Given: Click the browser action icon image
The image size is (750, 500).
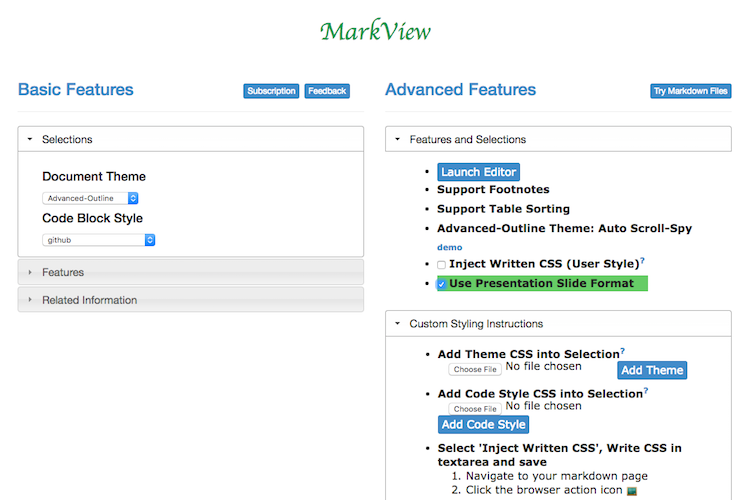Looking at the screenshot, I should (x=632, y=491).
